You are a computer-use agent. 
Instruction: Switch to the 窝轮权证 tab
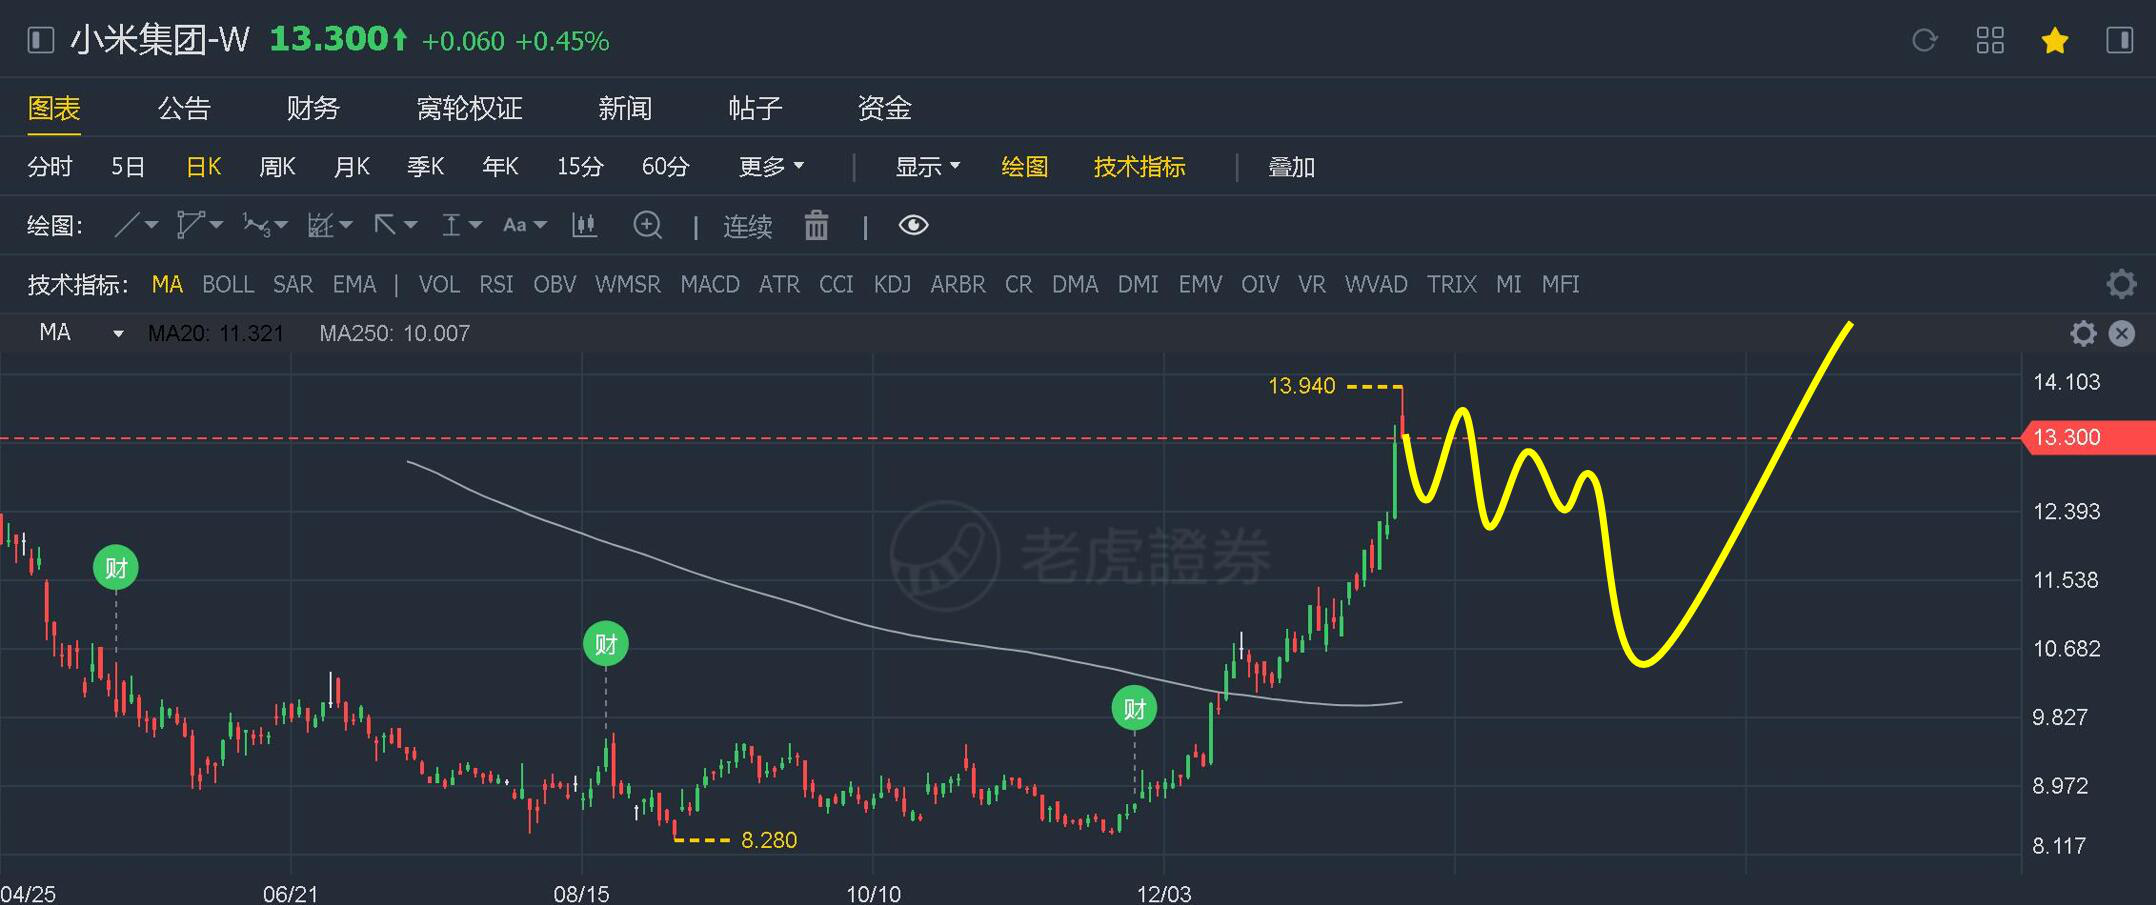pos(469,107)
